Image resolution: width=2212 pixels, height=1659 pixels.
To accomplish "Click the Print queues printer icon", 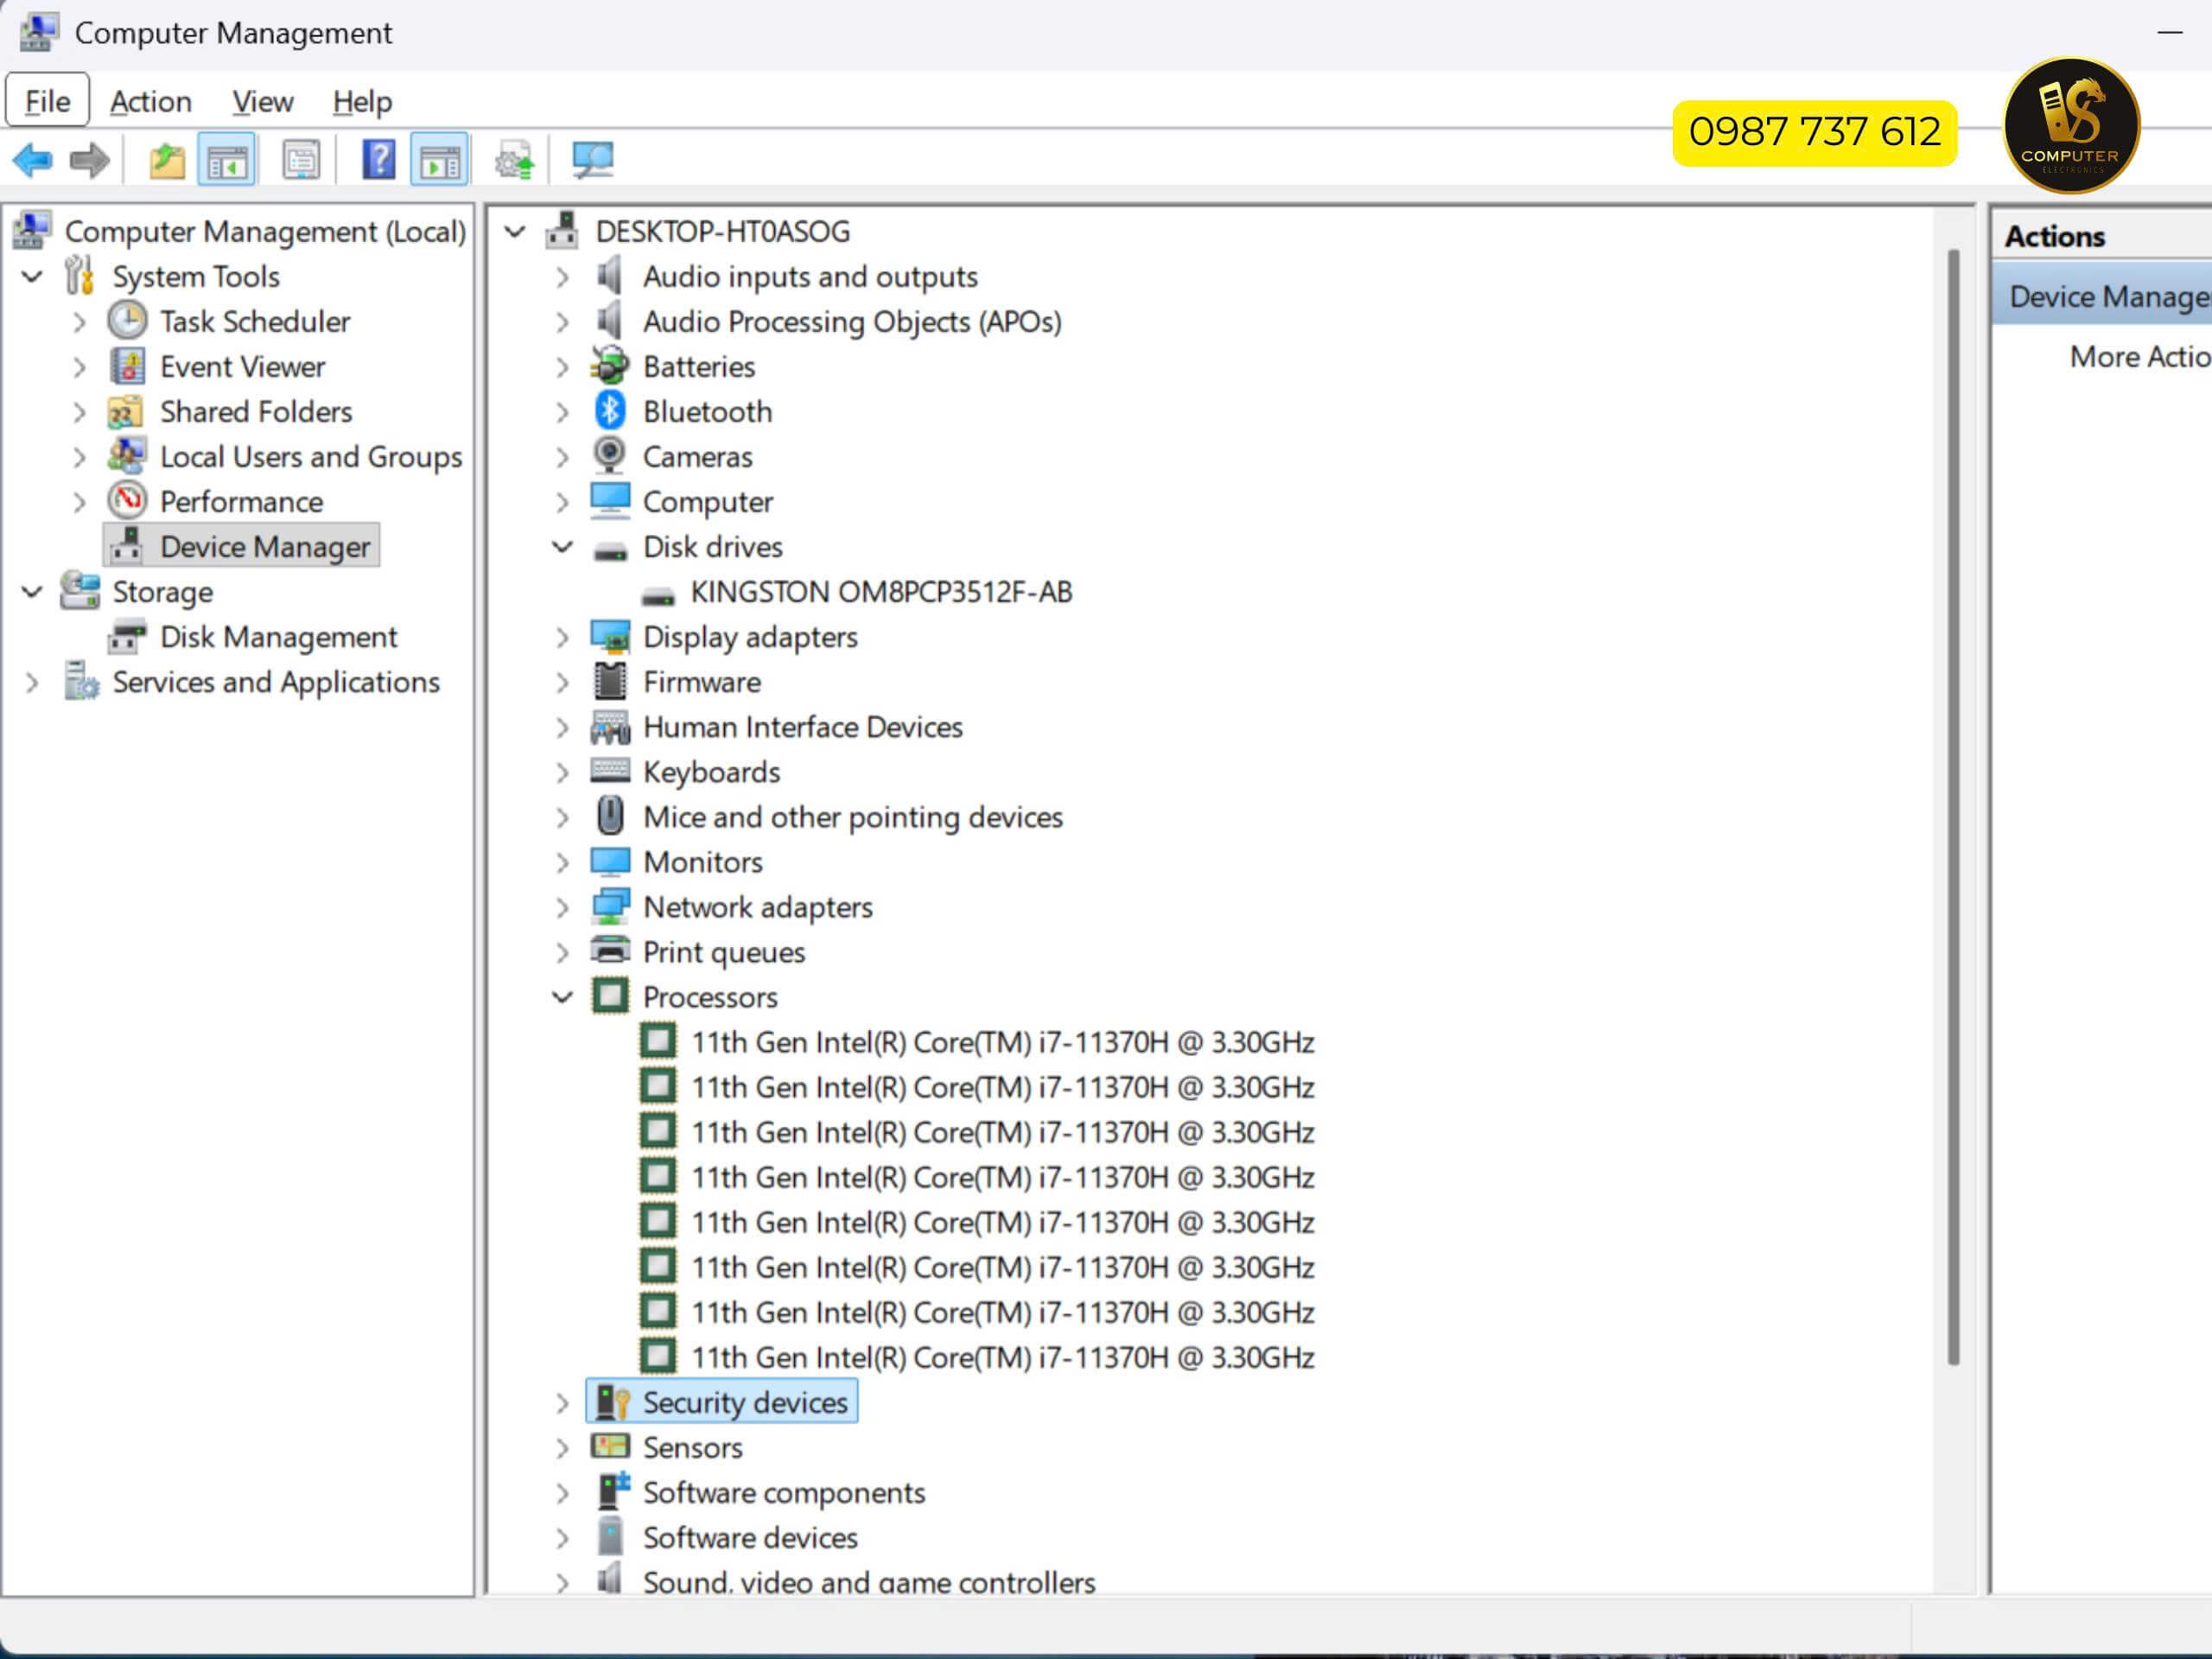I will (610, 950).
